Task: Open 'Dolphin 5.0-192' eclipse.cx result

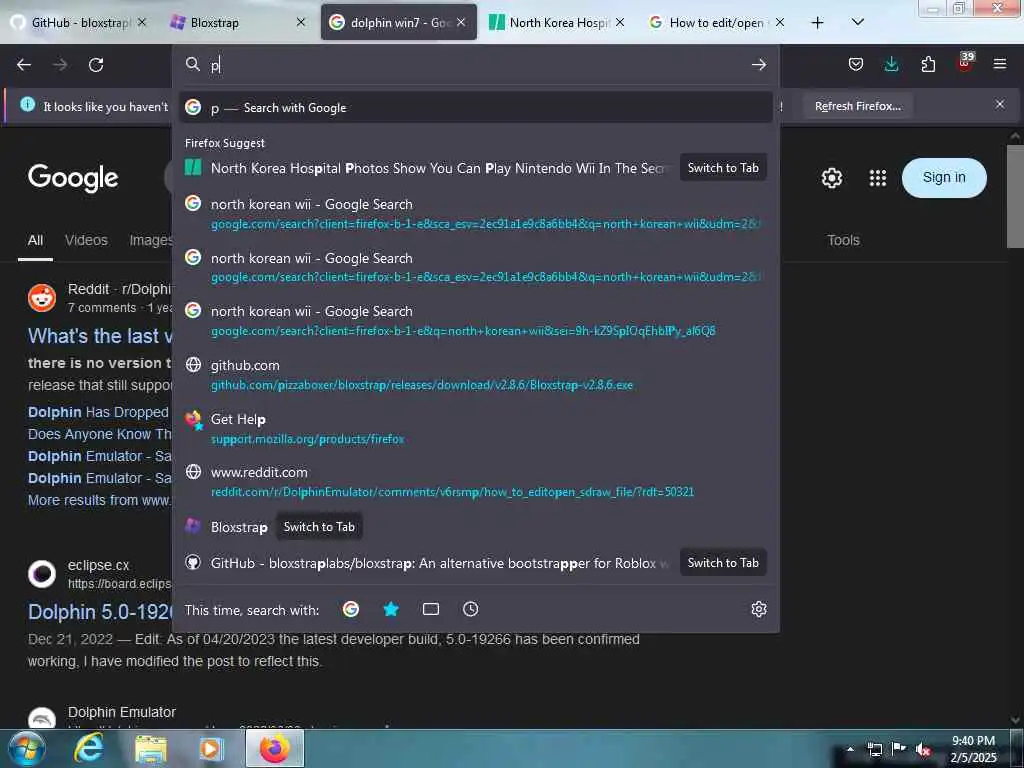Action: coord(100,612)
